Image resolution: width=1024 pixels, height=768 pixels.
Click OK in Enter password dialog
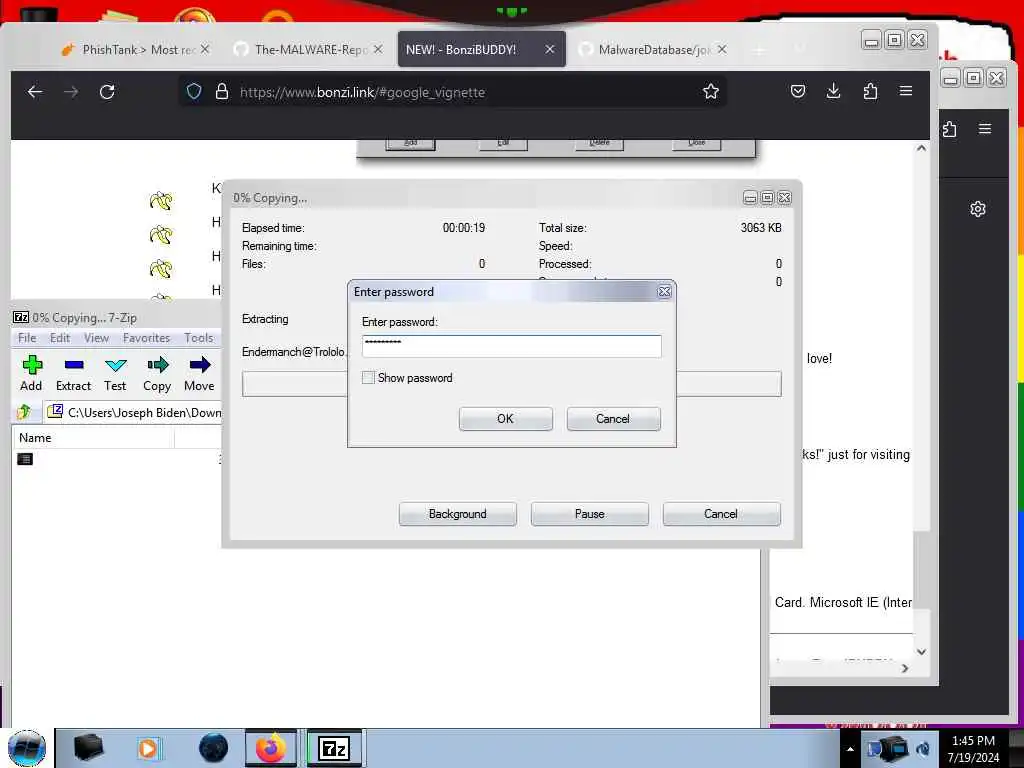coord(505,419)
